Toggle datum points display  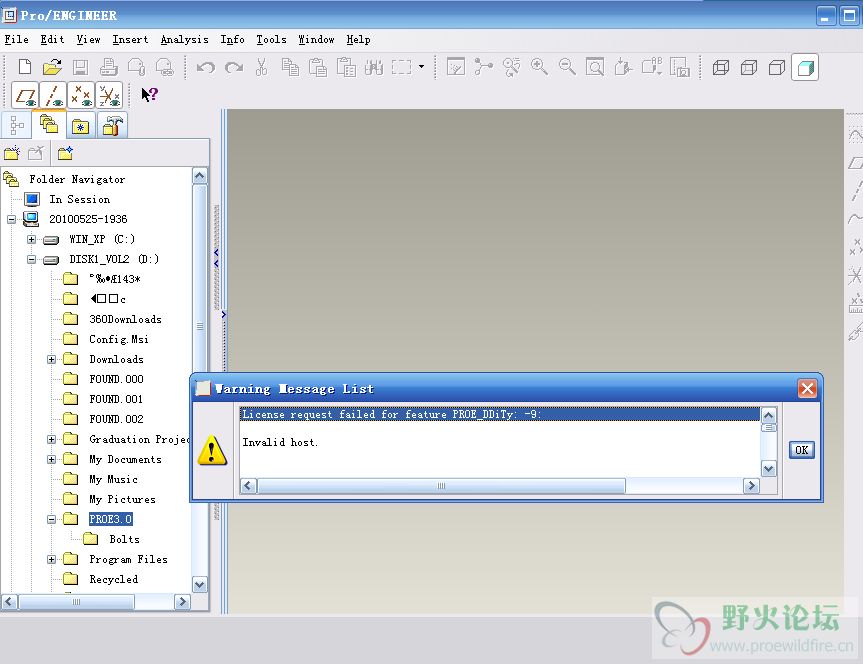coord(81,95)
